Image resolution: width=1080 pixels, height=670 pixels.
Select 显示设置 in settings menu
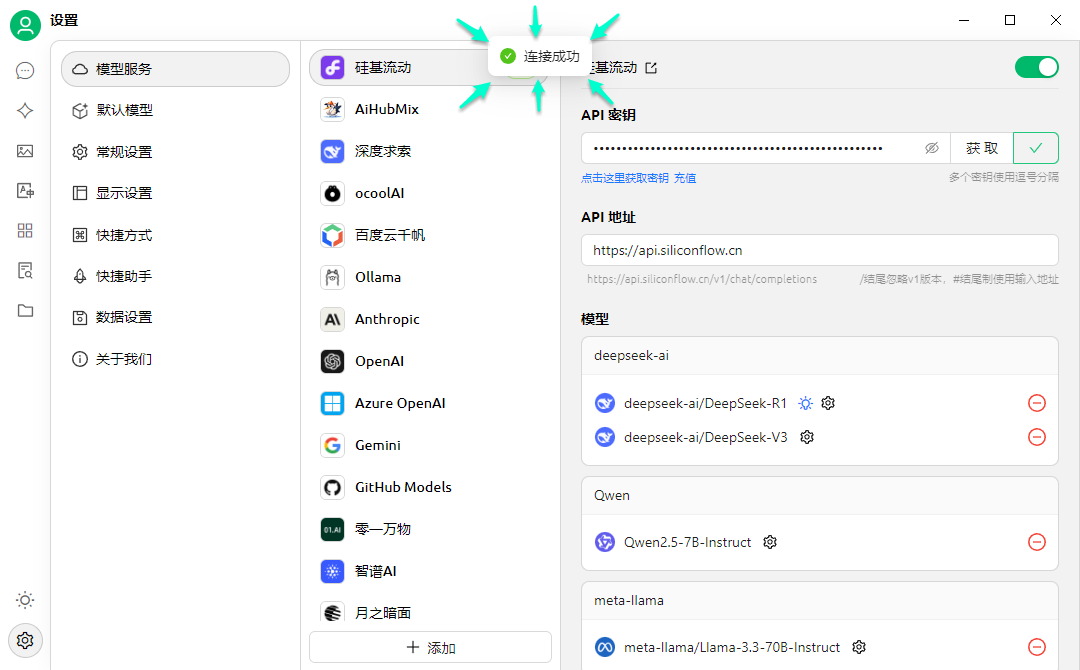pos(124,193)
